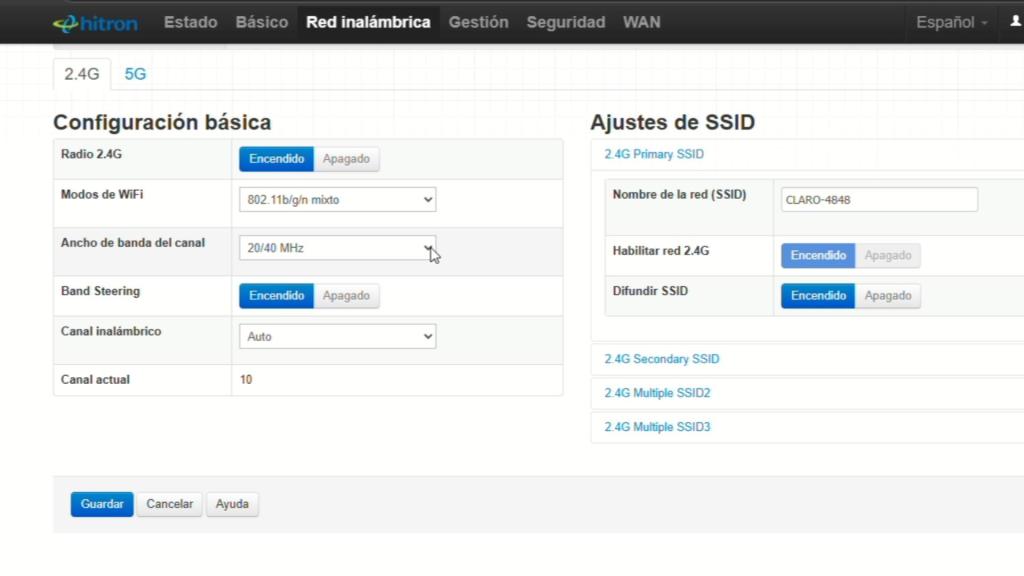Disable Band Steering using Apagado
Image resolution: width=1024 pixels, height=576 pixels.
click(346, 296)
